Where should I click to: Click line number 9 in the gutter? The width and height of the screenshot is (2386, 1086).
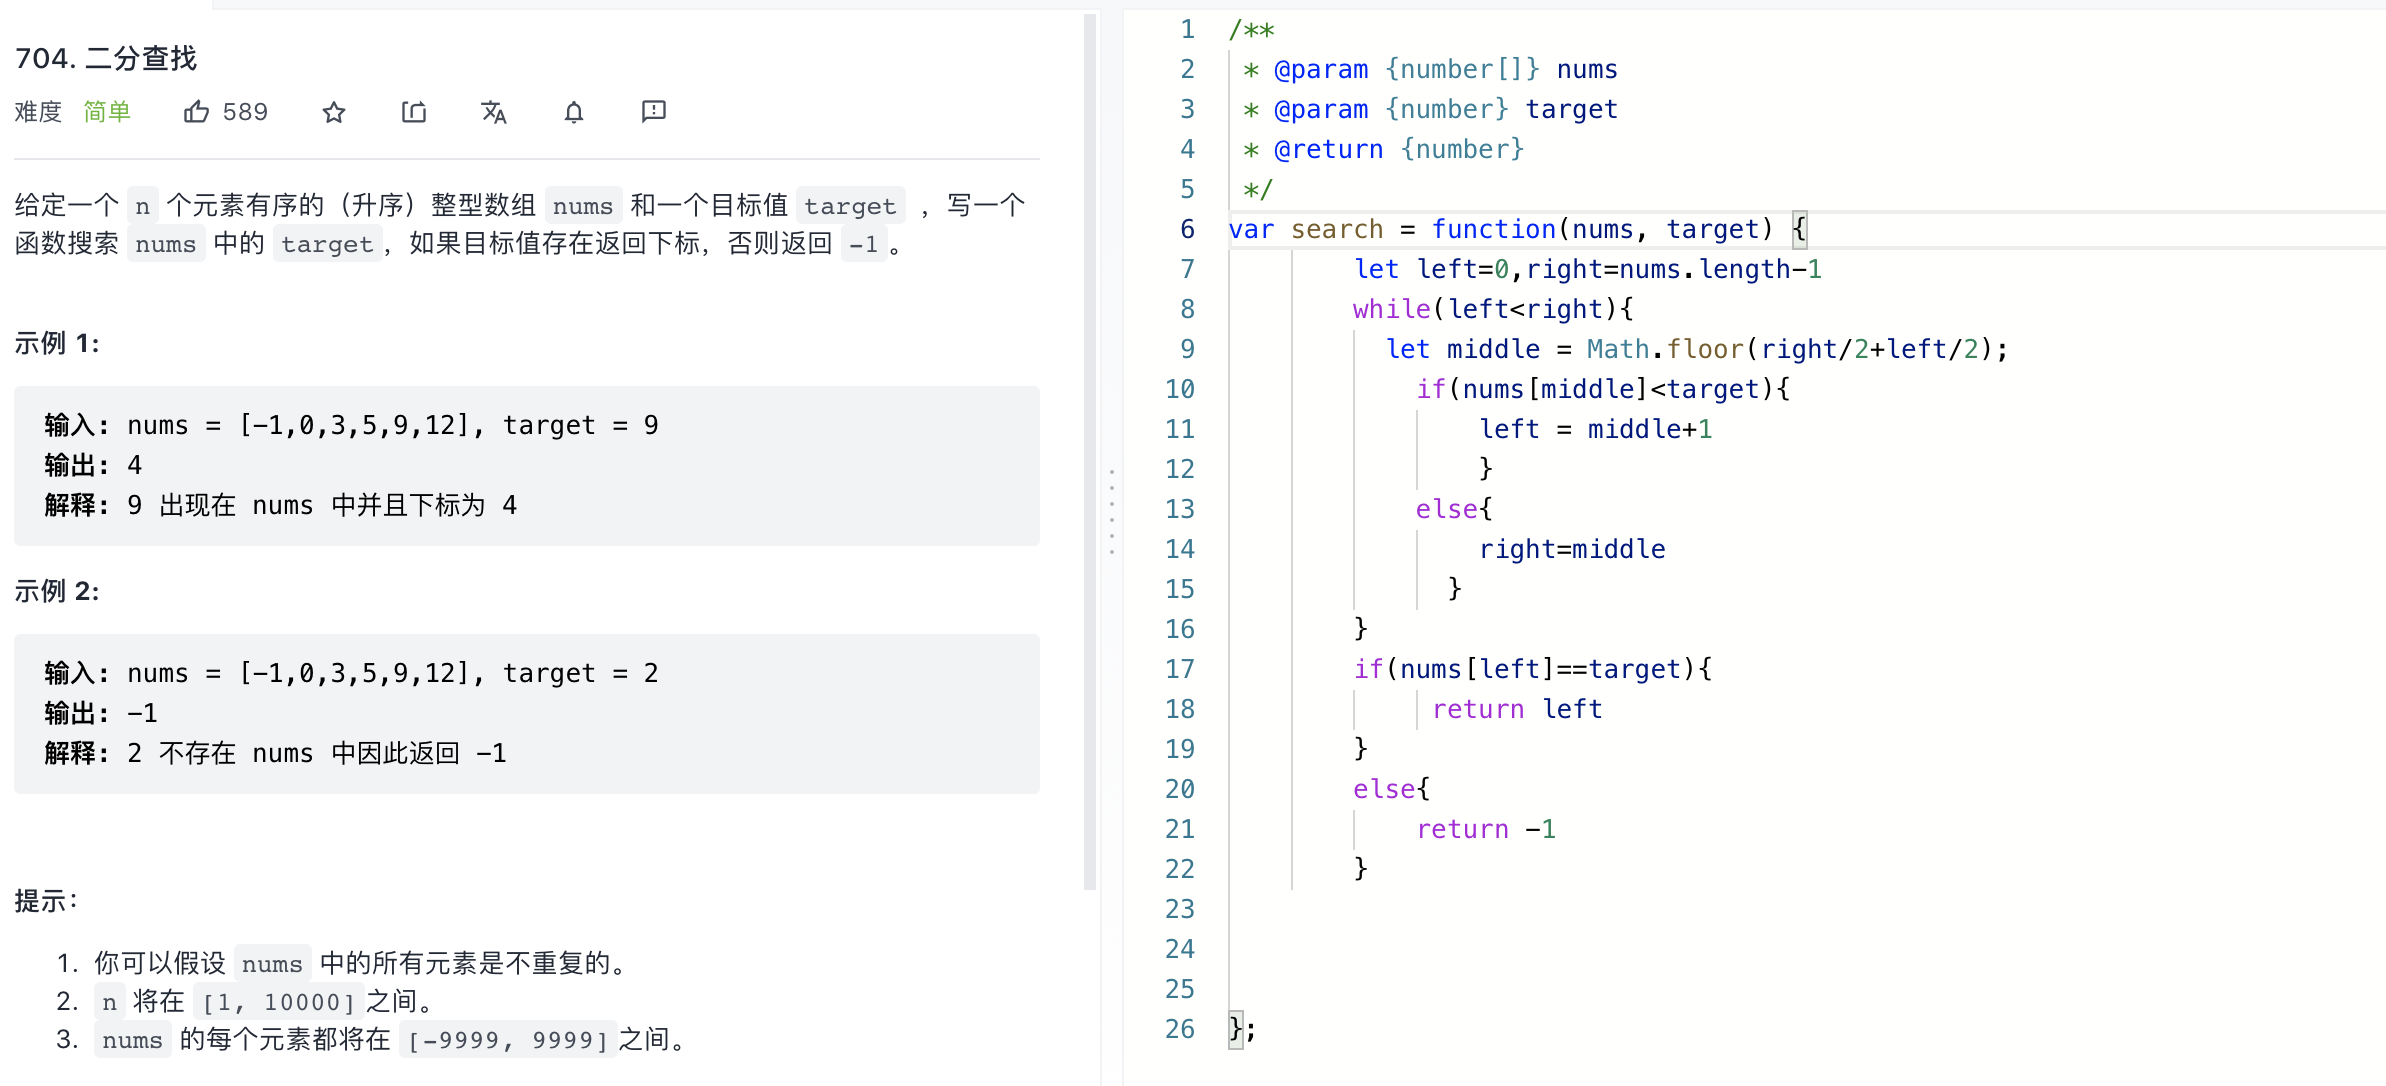[x=1187, y=349]
